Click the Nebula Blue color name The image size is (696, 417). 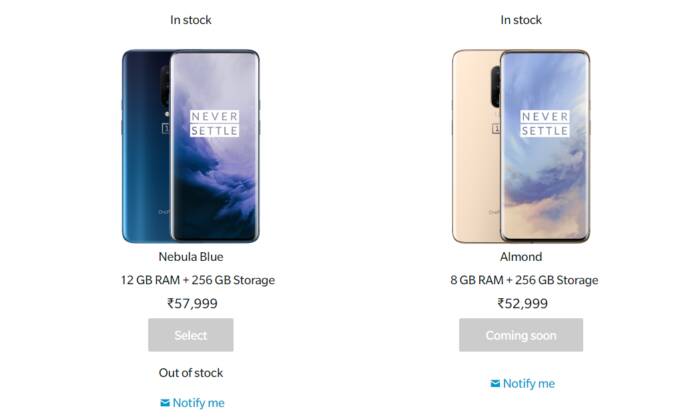point(190,257)
